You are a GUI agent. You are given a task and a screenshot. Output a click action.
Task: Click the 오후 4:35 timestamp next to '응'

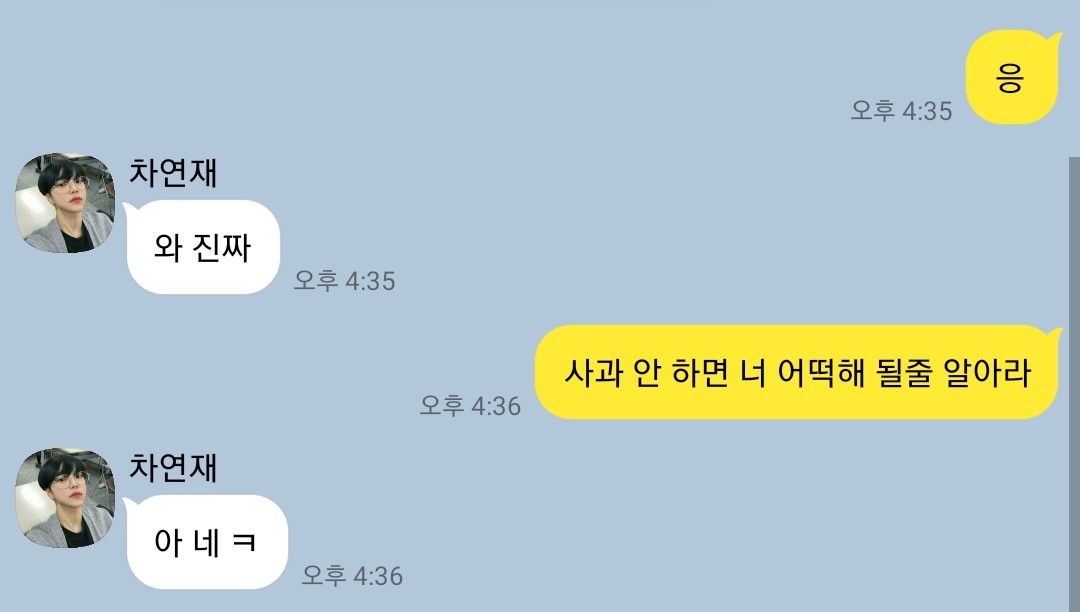(x=902, y=110)
